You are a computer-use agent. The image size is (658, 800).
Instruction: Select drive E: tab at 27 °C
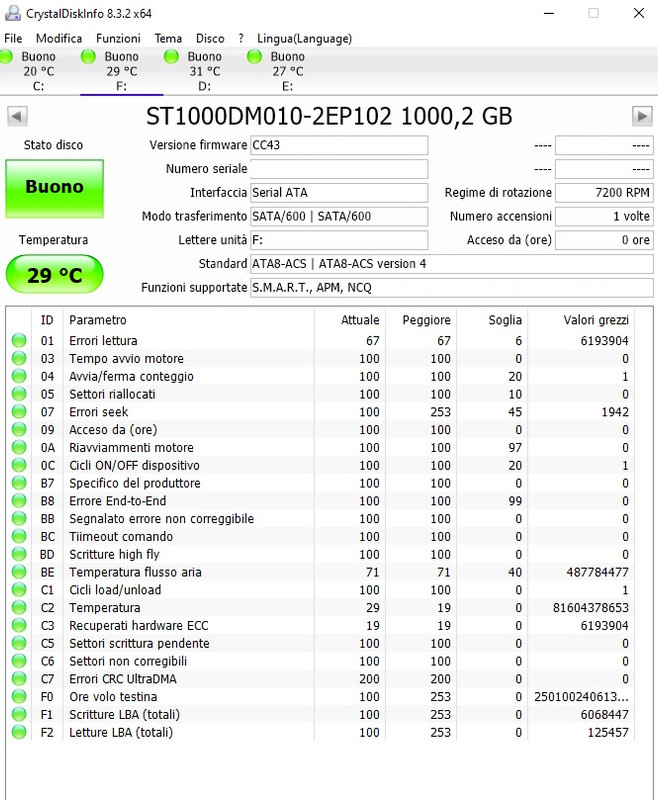[287, 71]
